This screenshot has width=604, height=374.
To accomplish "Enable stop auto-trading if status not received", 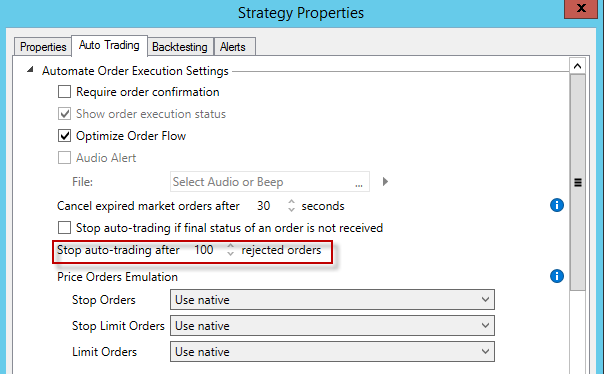I will pyautogui.click(x=64, y=228).
